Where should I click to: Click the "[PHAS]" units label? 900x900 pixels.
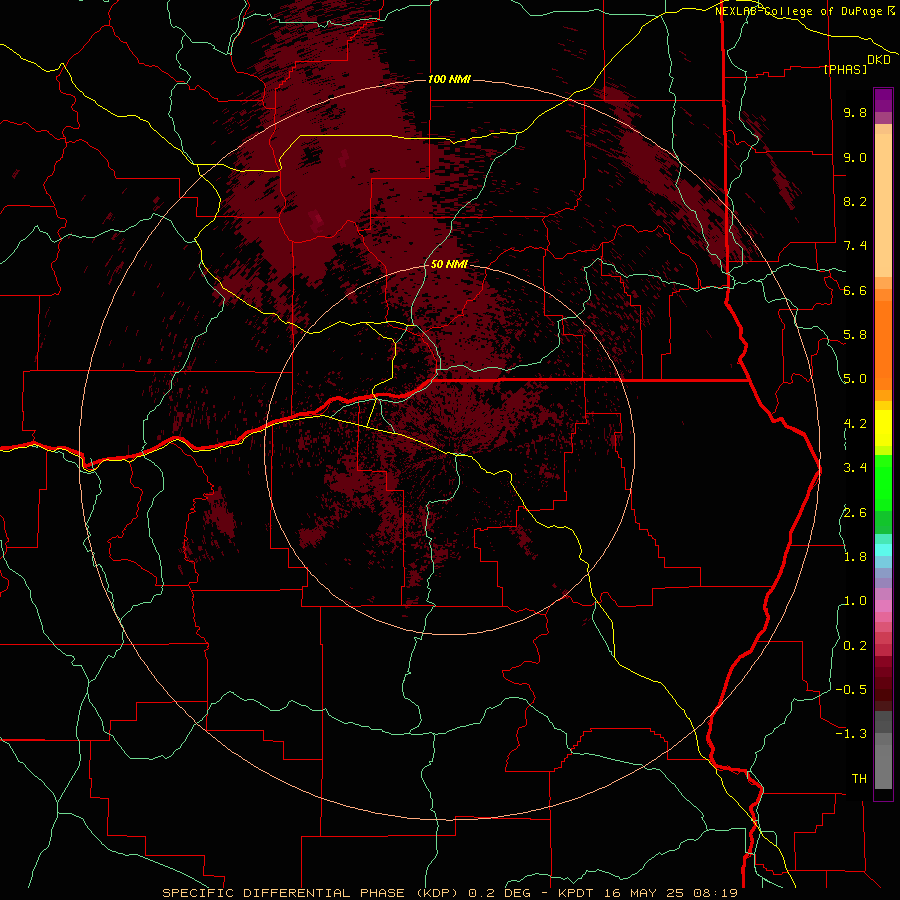tap(845, 69)
